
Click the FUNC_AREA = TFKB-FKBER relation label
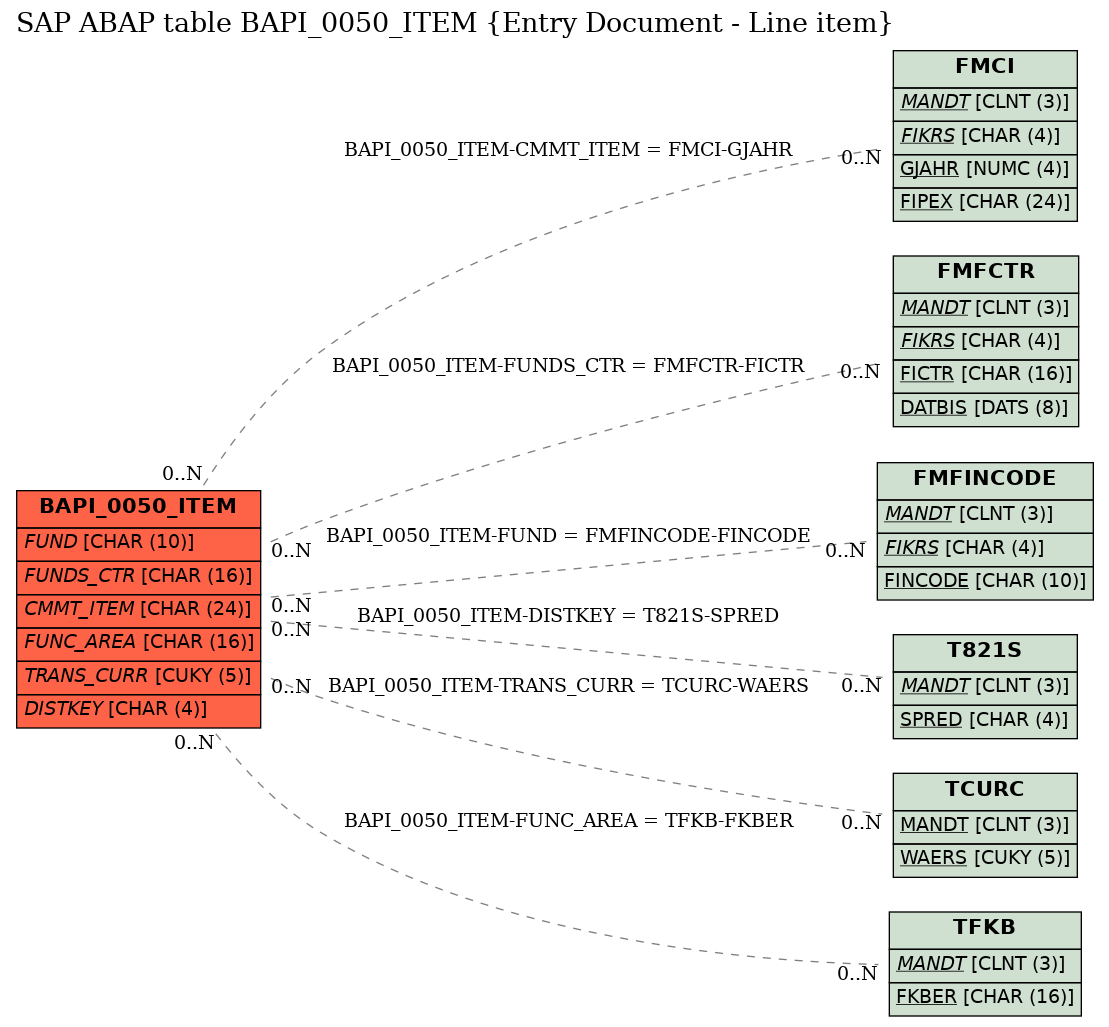(568, 820)
